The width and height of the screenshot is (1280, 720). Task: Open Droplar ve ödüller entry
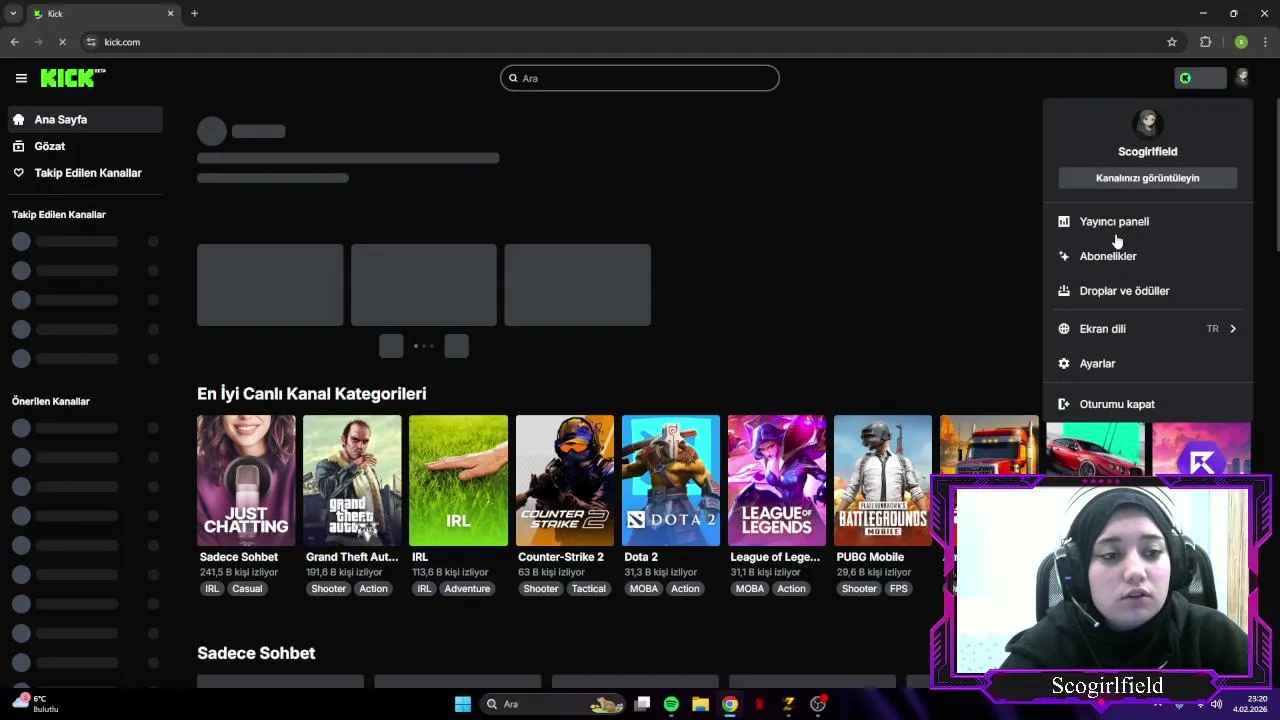1147,291
